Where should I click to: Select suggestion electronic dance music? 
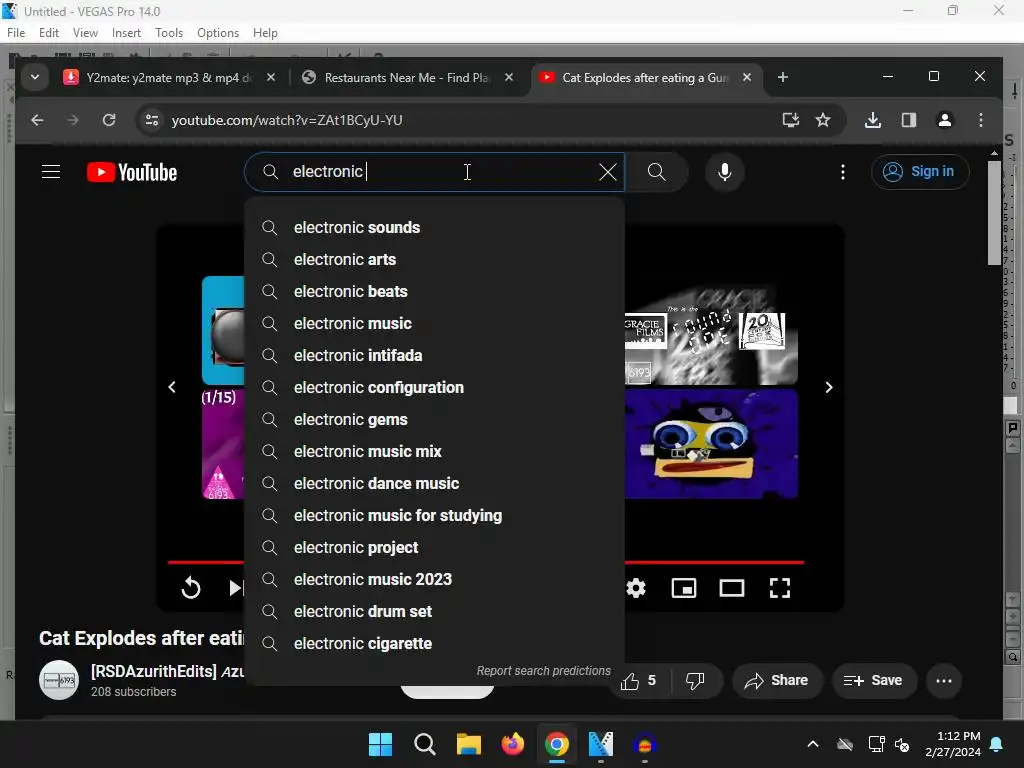click(x=434, y=483)
